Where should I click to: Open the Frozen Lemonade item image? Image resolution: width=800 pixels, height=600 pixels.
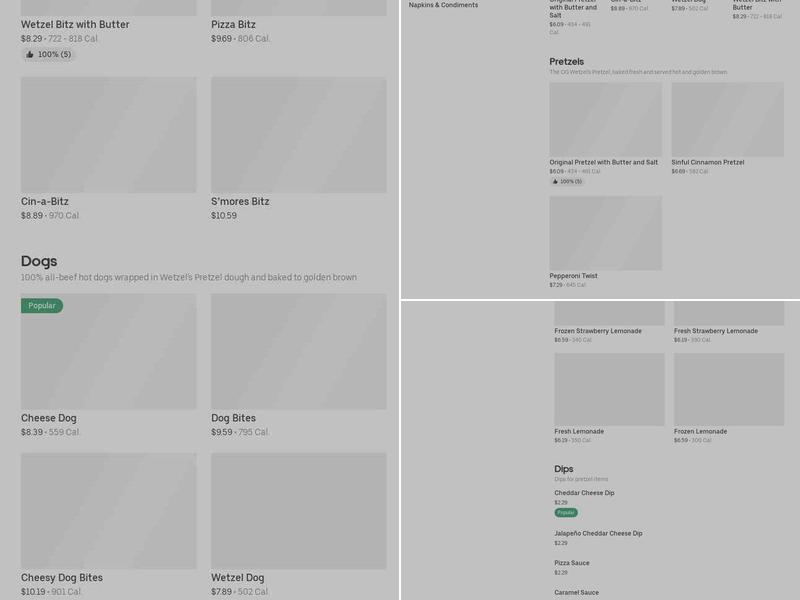click(728, 389)
